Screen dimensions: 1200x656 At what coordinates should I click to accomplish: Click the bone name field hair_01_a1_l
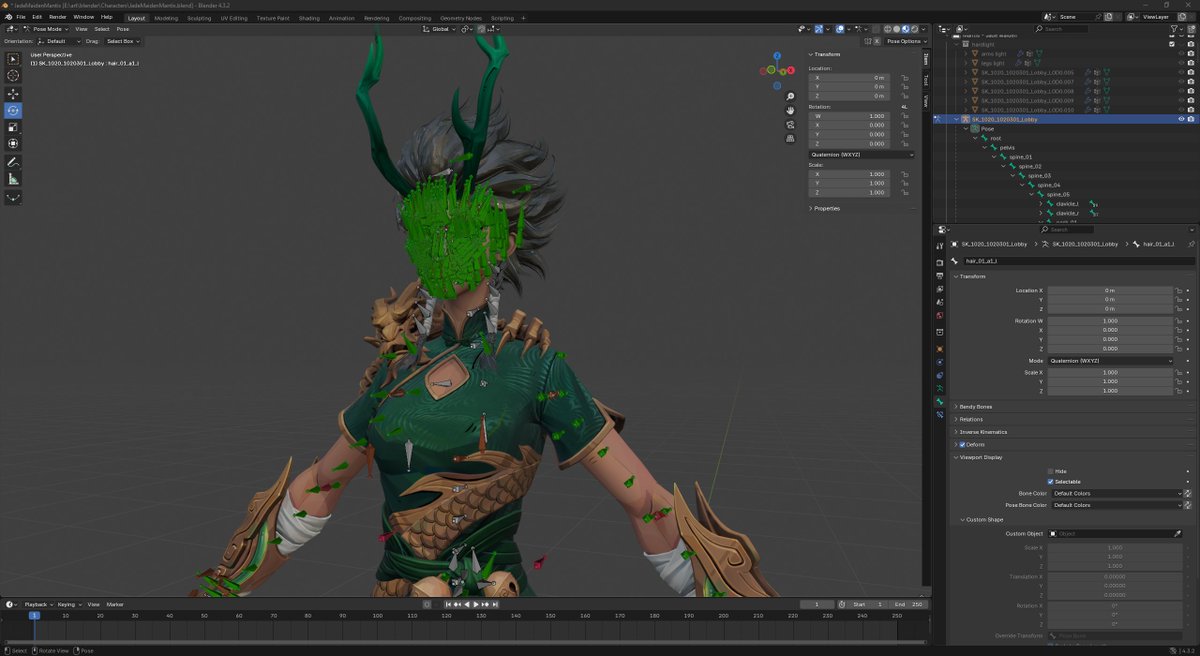tap(1077, 260)
